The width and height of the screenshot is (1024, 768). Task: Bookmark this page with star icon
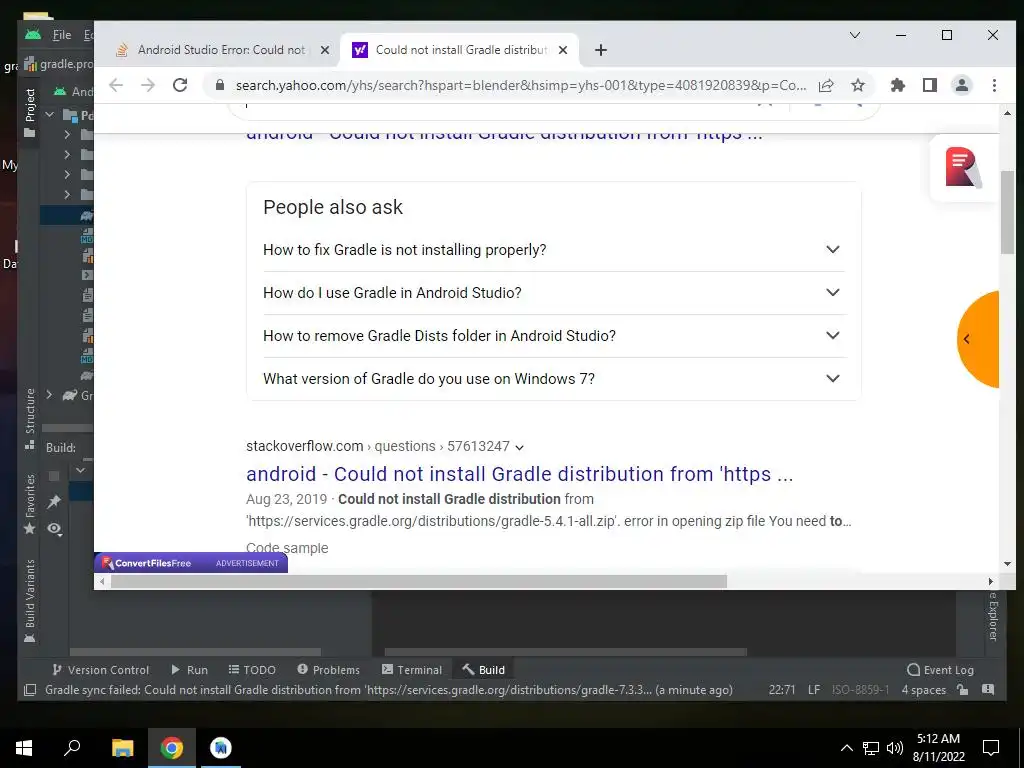[858, 85]
